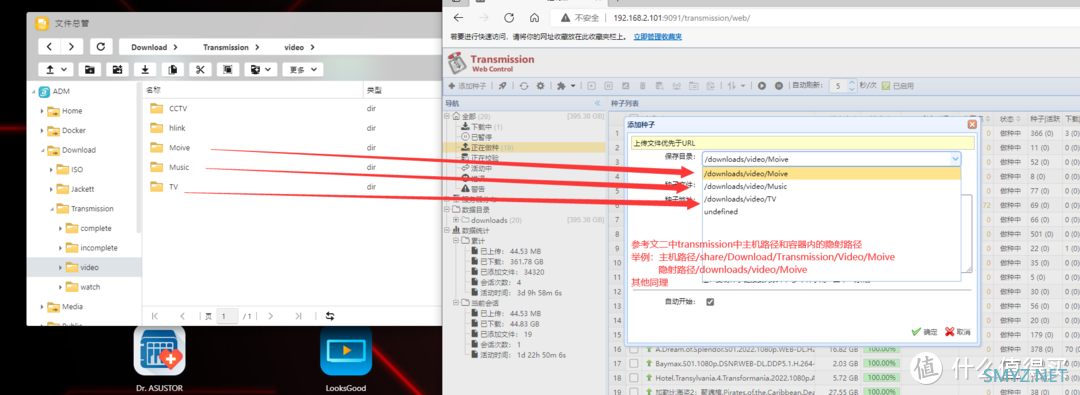Check row 17 Baymax torrent checkbox

click(x=634, y=364)
